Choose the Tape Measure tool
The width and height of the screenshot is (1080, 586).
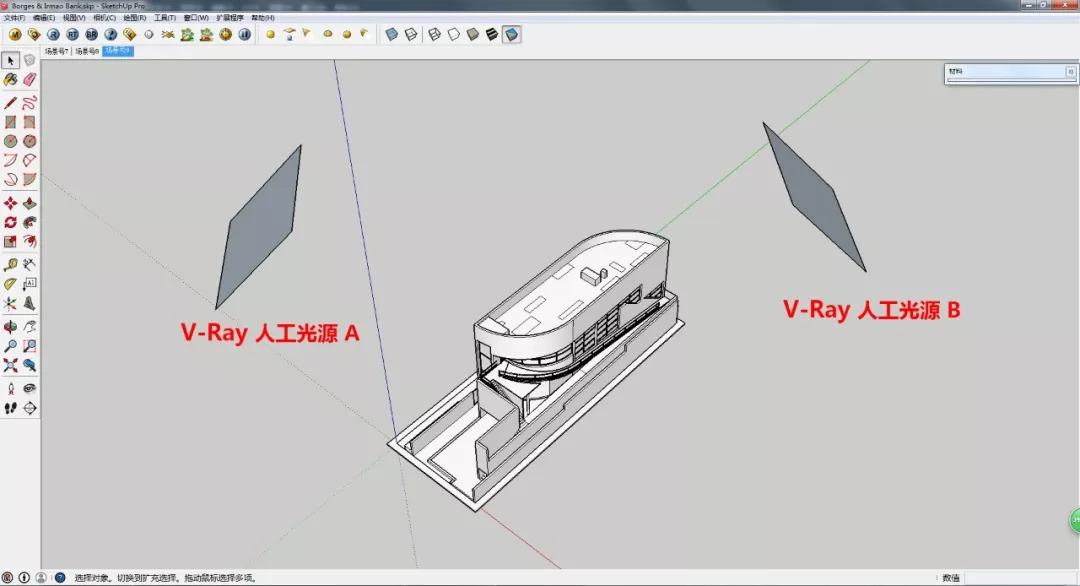tap(10, 264)
